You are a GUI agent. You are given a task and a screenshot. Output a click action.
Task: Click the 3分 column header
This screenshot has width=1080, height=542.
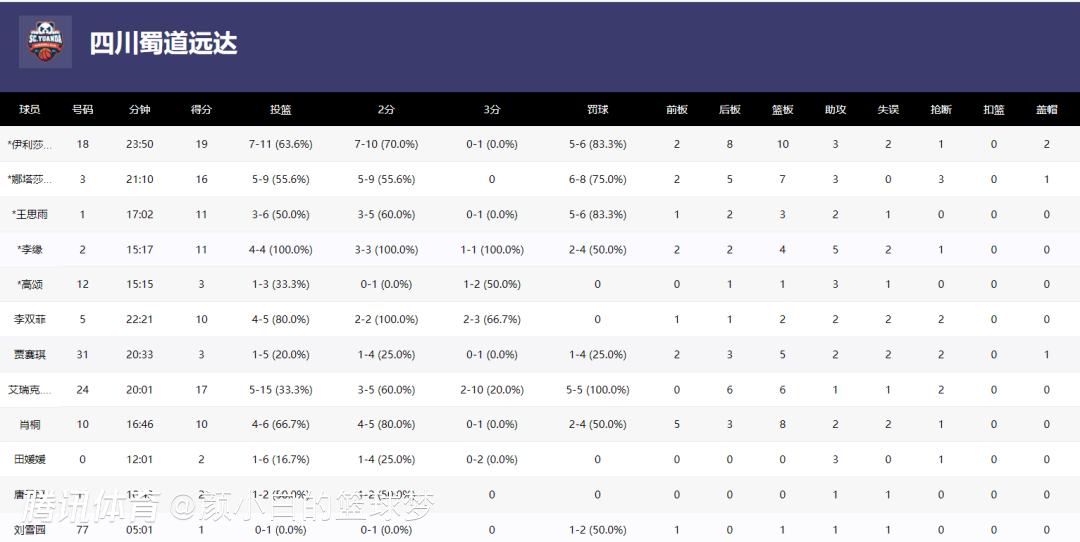[492, 110]
